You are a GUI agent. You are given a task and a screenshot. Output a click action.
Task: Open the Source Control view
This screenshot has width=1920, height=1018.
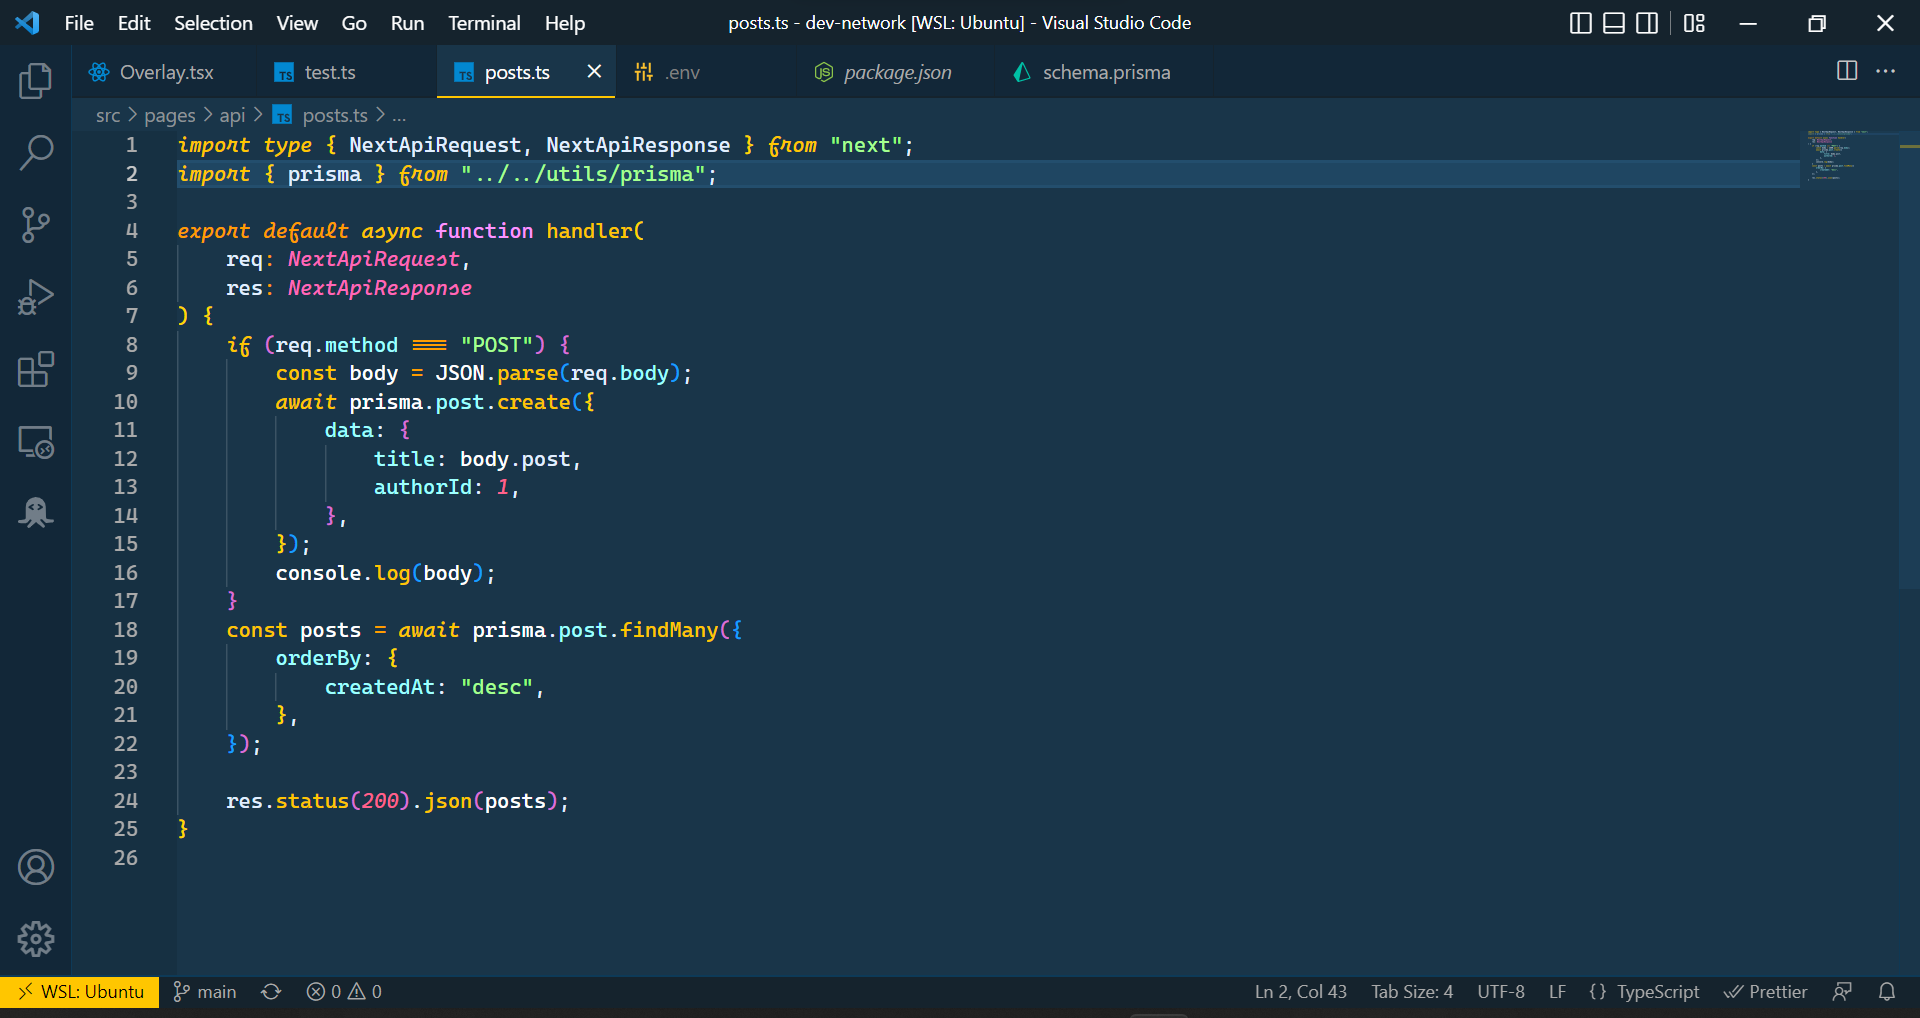click(36, 225)
